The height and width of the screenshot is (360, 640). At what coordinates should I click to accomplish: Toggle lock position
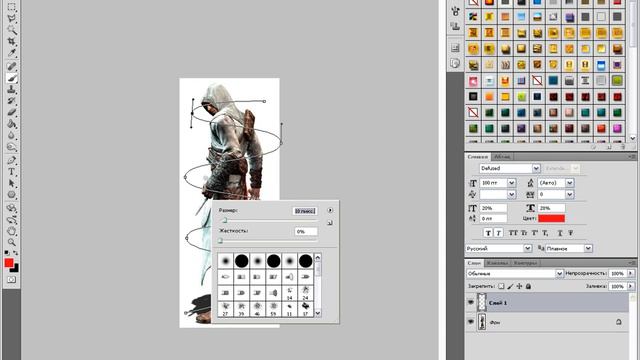tap(519, 287)
